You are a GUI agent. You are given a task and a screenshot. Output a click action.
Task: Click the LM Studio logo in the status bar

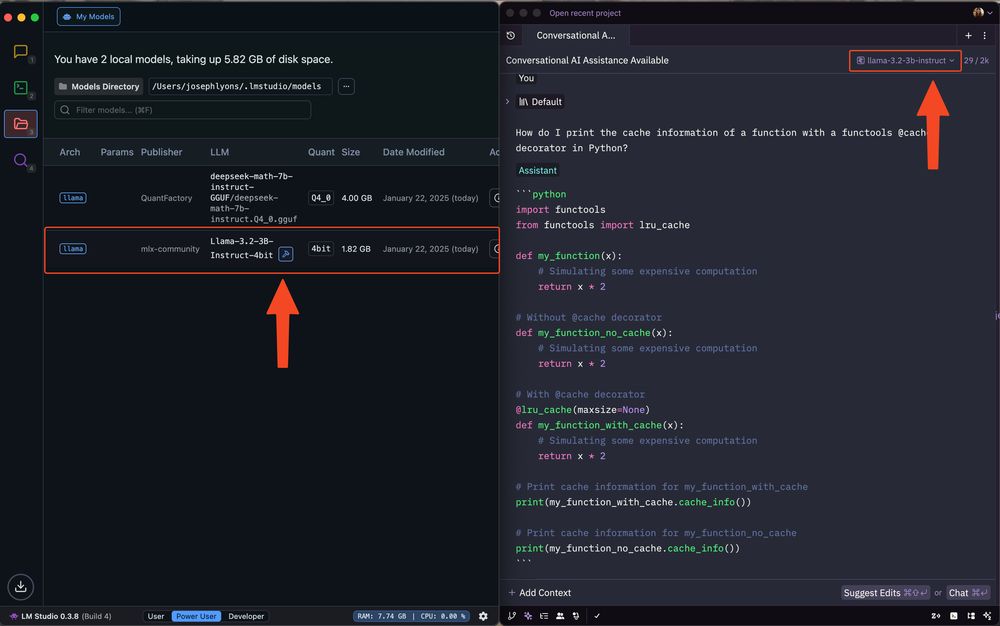pyautogui.click(x=13, y=616)
